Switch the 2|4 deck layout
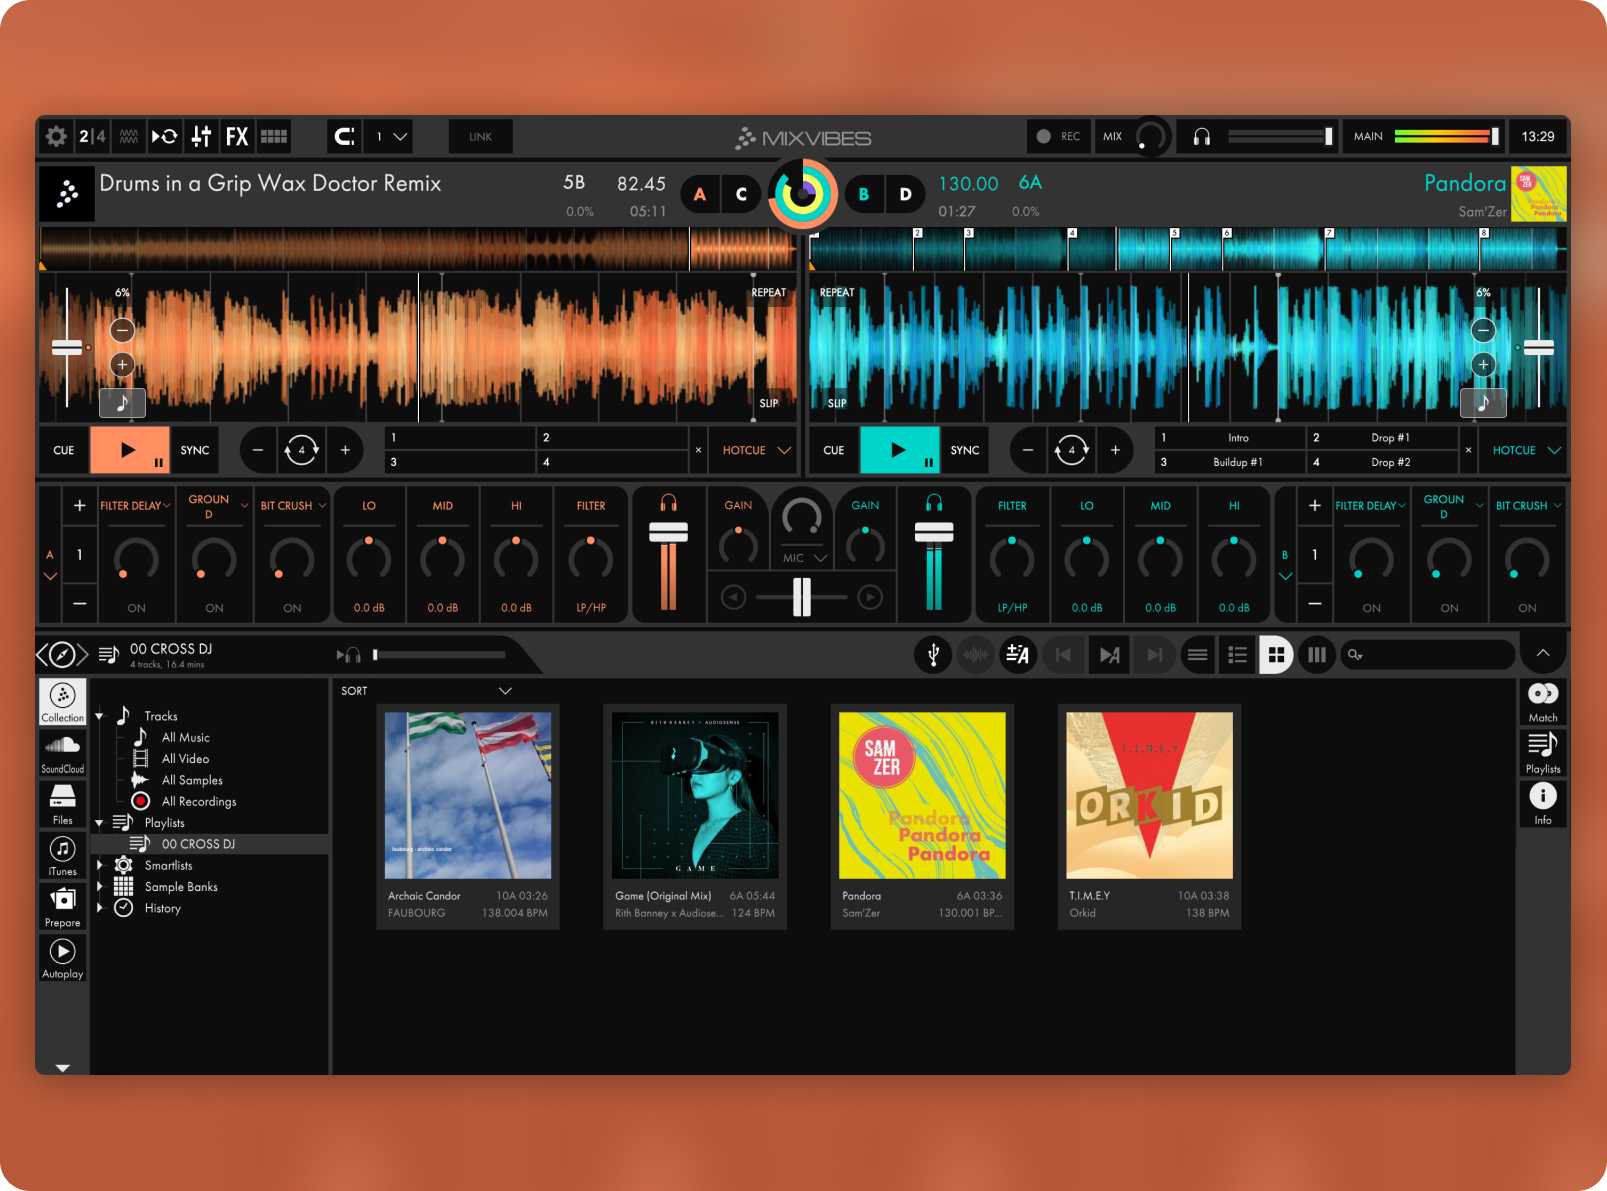 tap(92, 136)
